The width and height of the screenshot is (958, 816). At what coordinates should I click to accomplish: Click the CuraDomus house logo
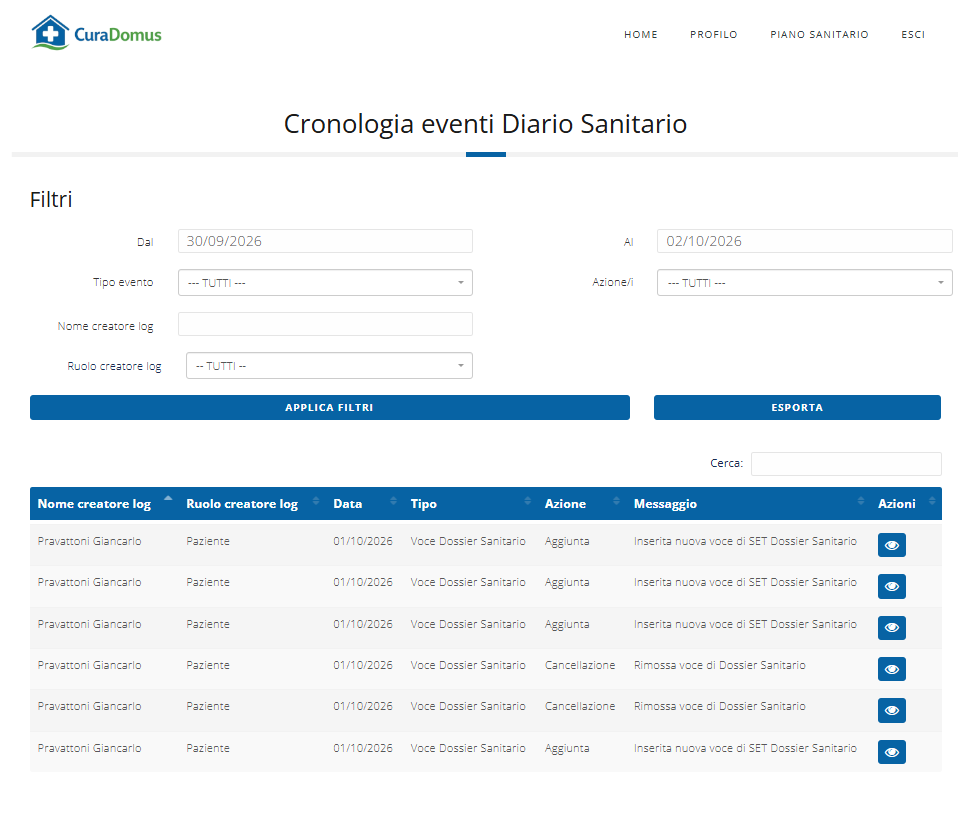pos(97,33)
